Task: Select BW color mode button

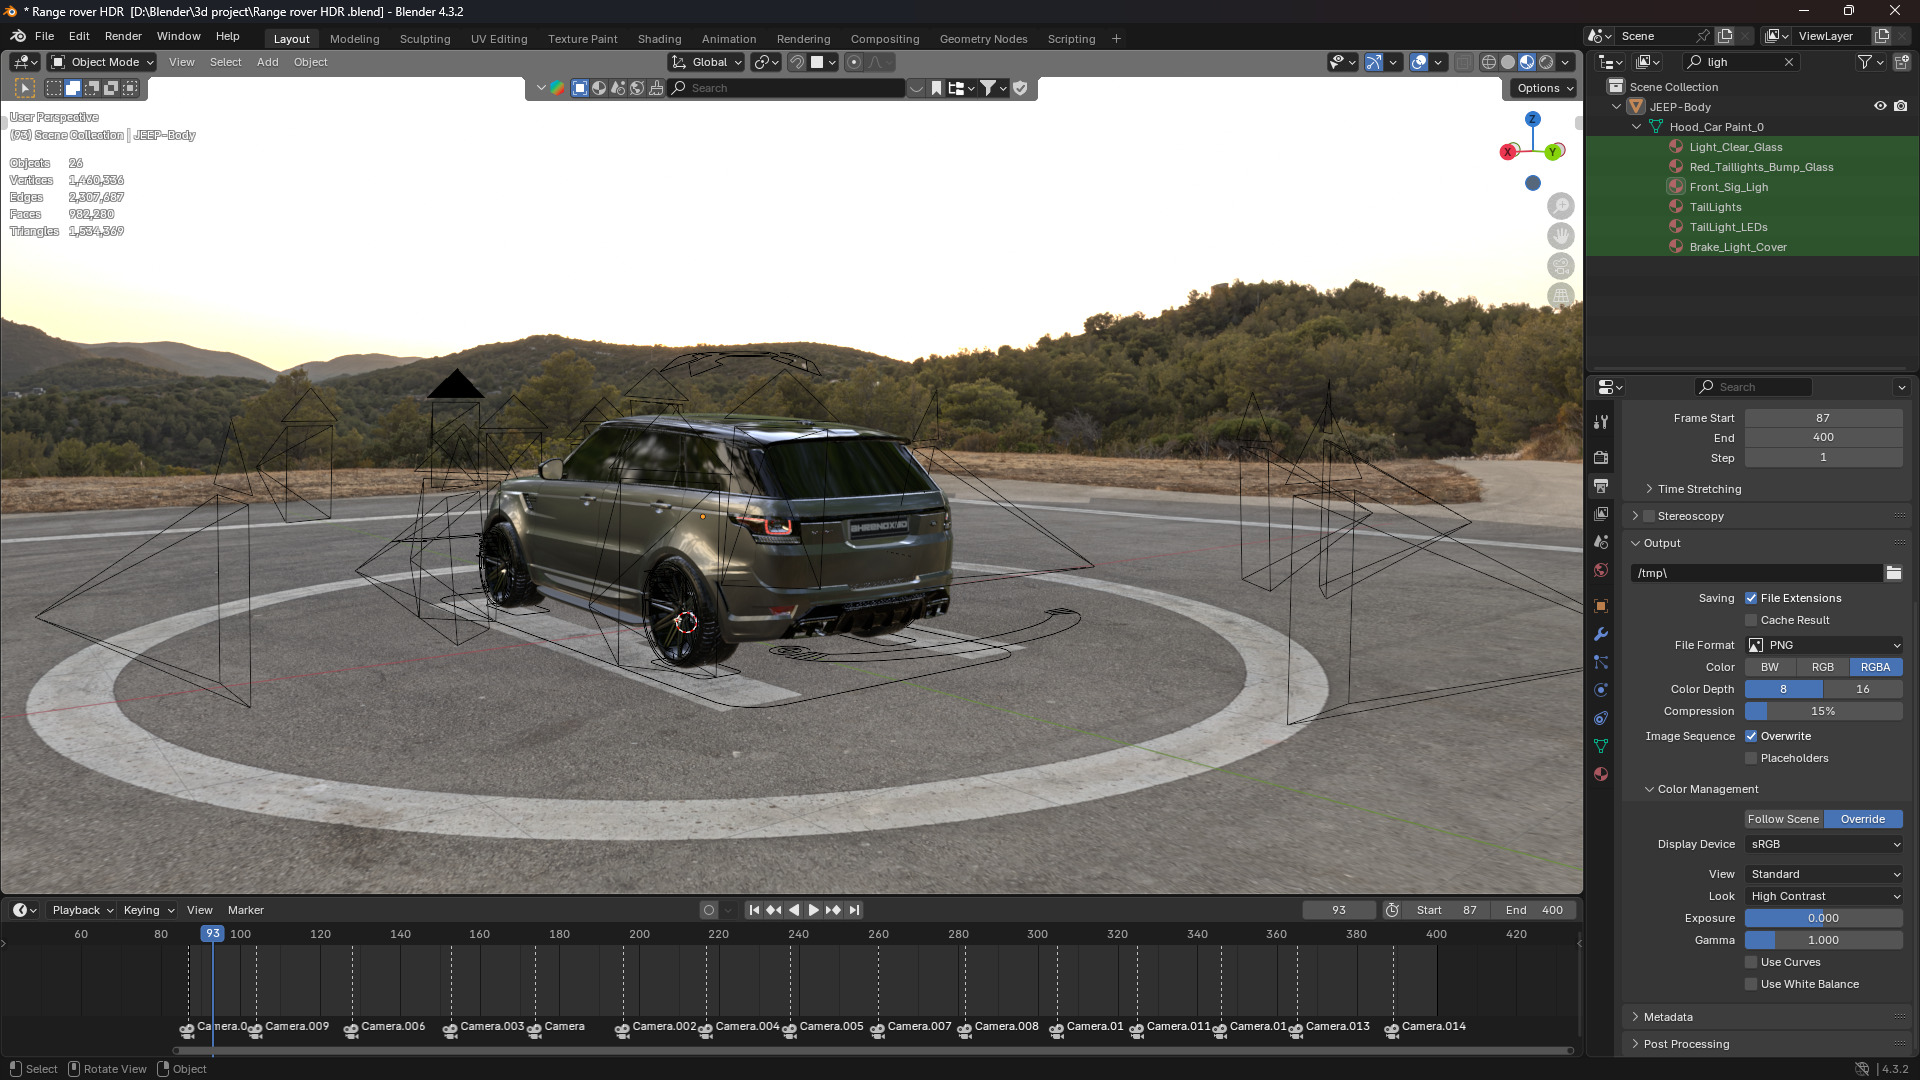Action: click(x=1770, y=667)
